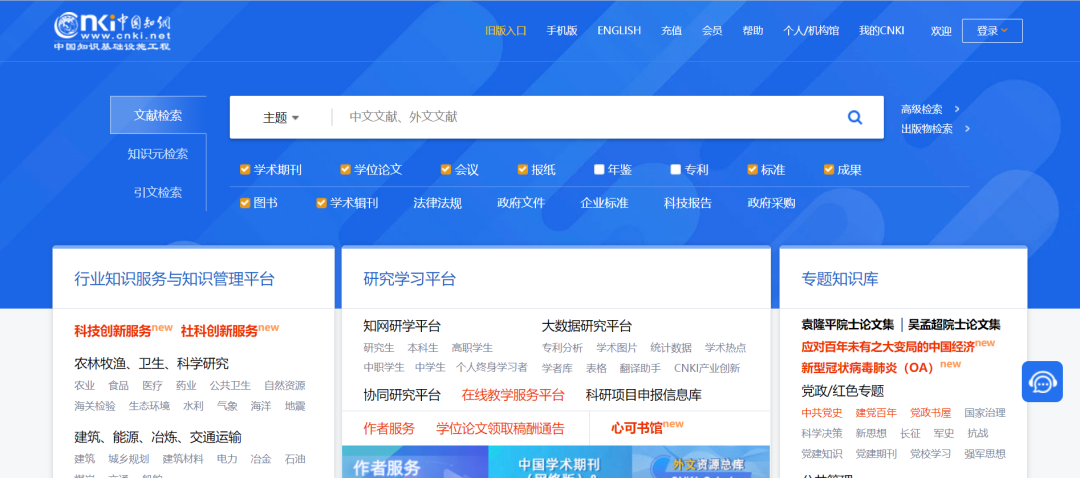Uncheck the 学术辑刊 checkbox
This screenshot has height=478, width=1080.
(x=321, y=203)
